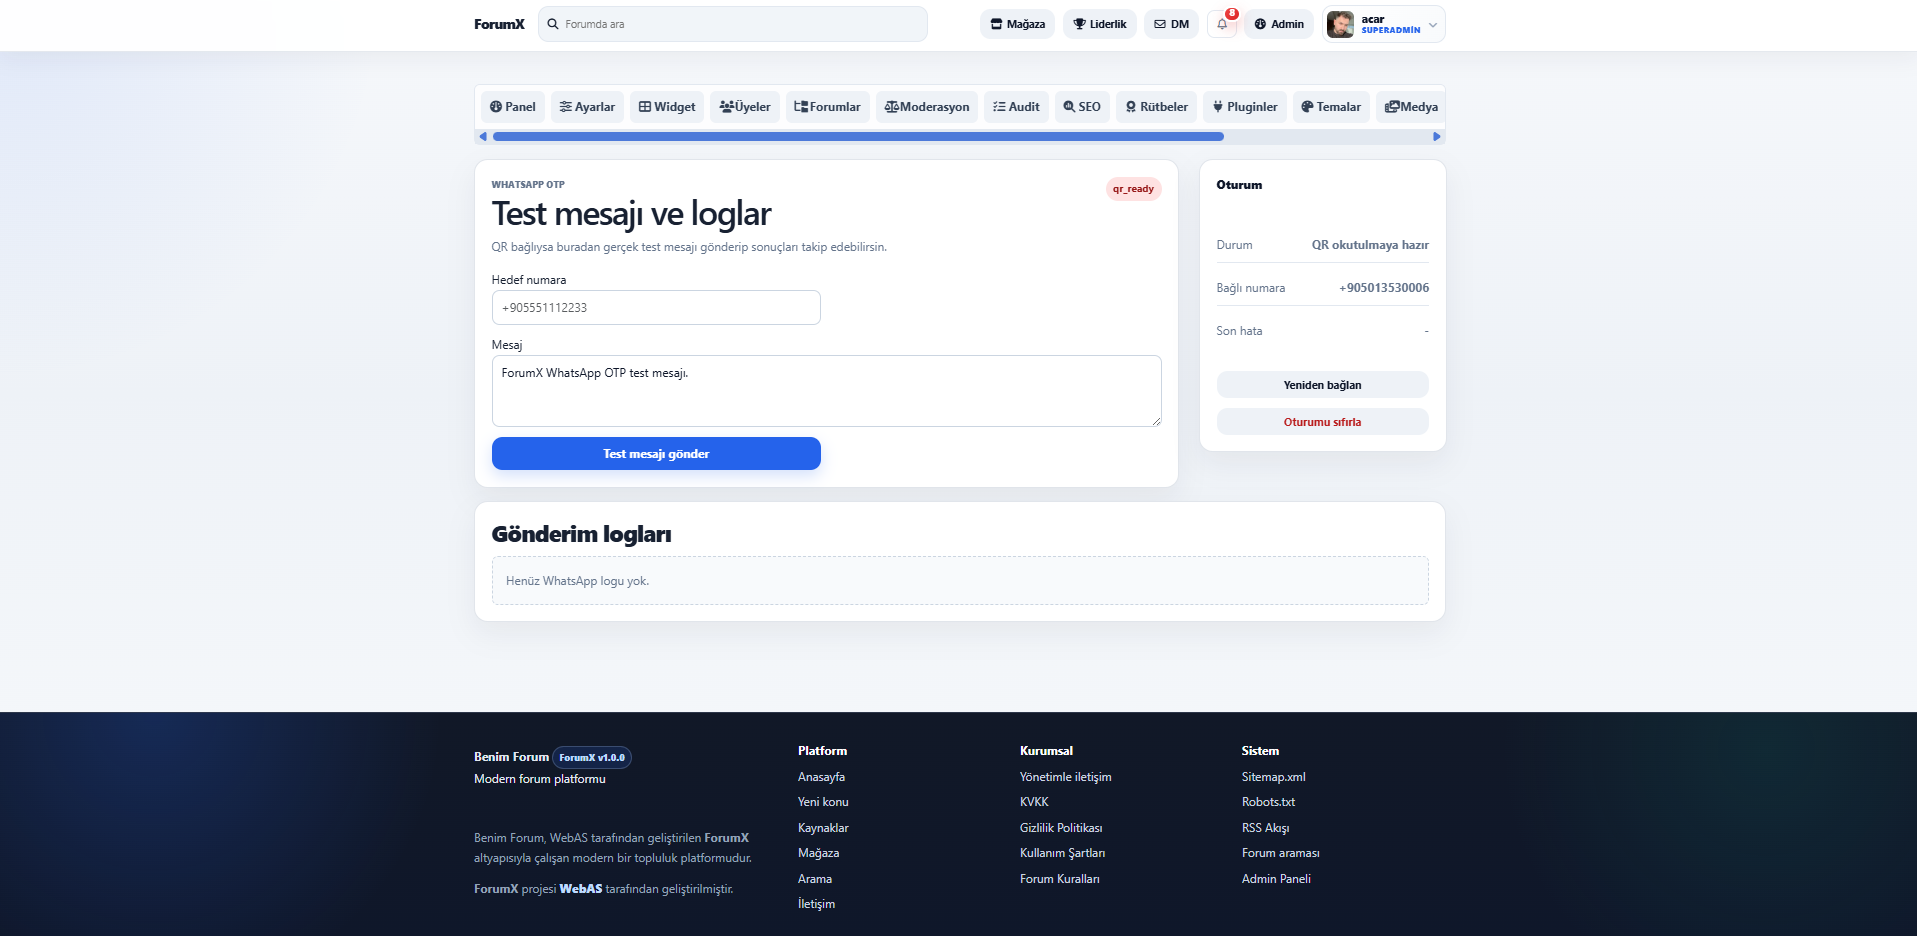Expand the acar user menu chevron
Image resolution: width=1917 pixels, height=936 pixels.
(1433, 25)
